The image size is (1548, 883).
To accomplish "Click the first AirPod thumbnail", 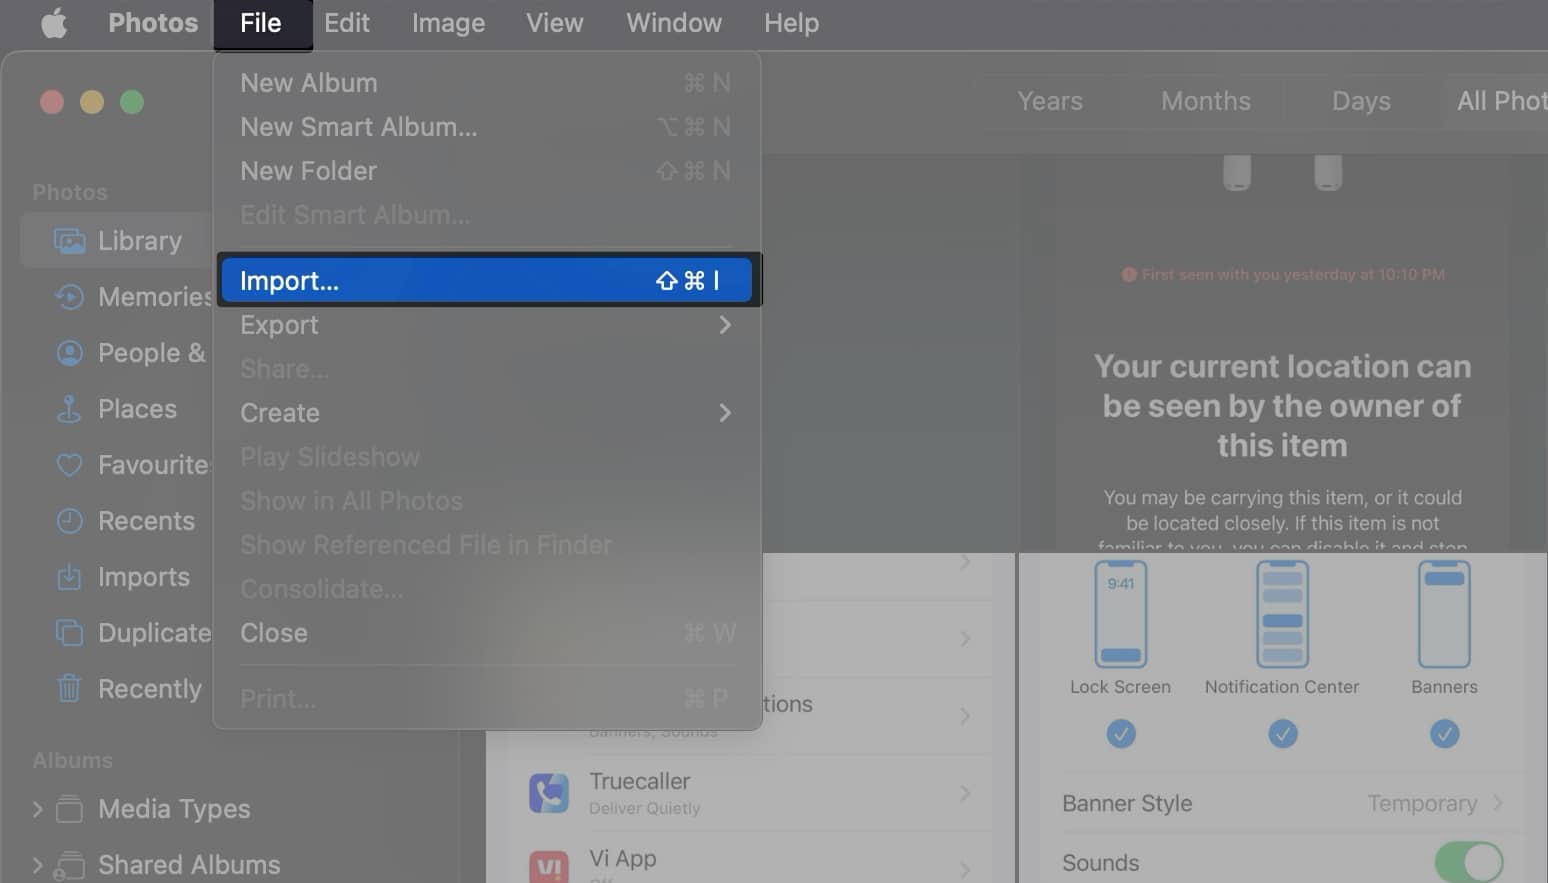I will coord(1237,171).
